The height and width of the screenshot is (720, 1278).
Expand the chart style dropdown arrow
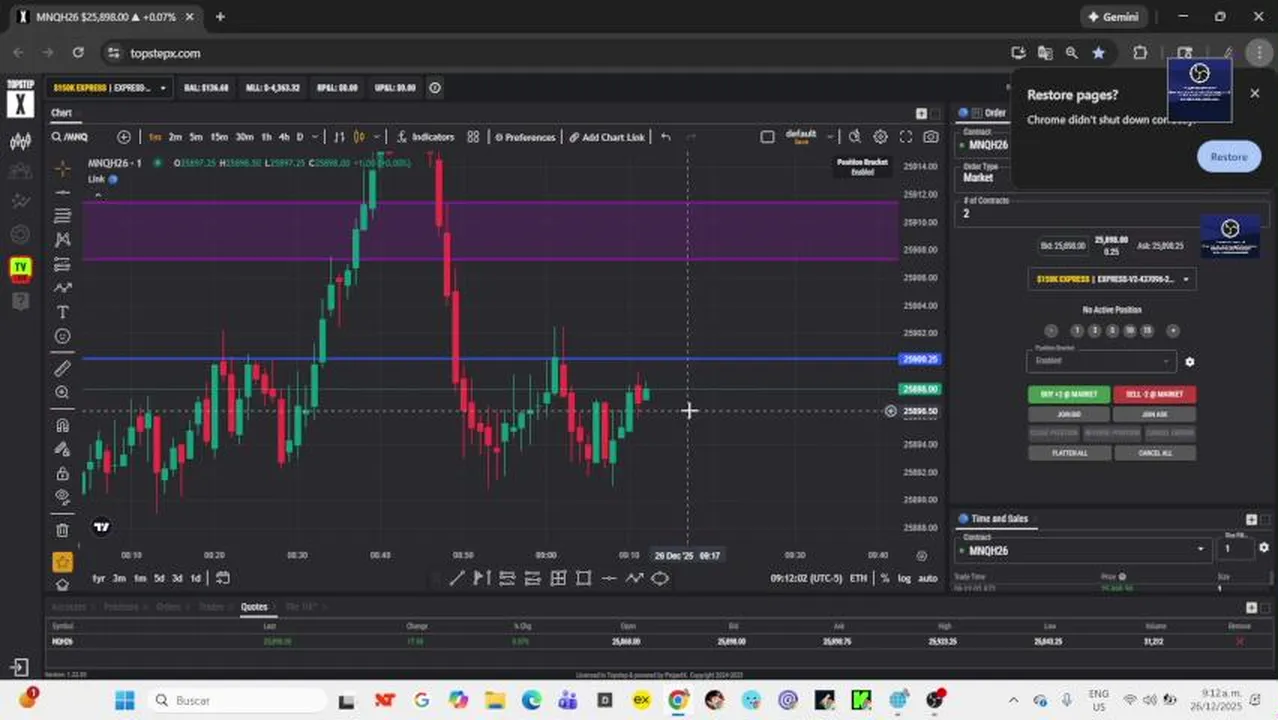click(375, 137)
